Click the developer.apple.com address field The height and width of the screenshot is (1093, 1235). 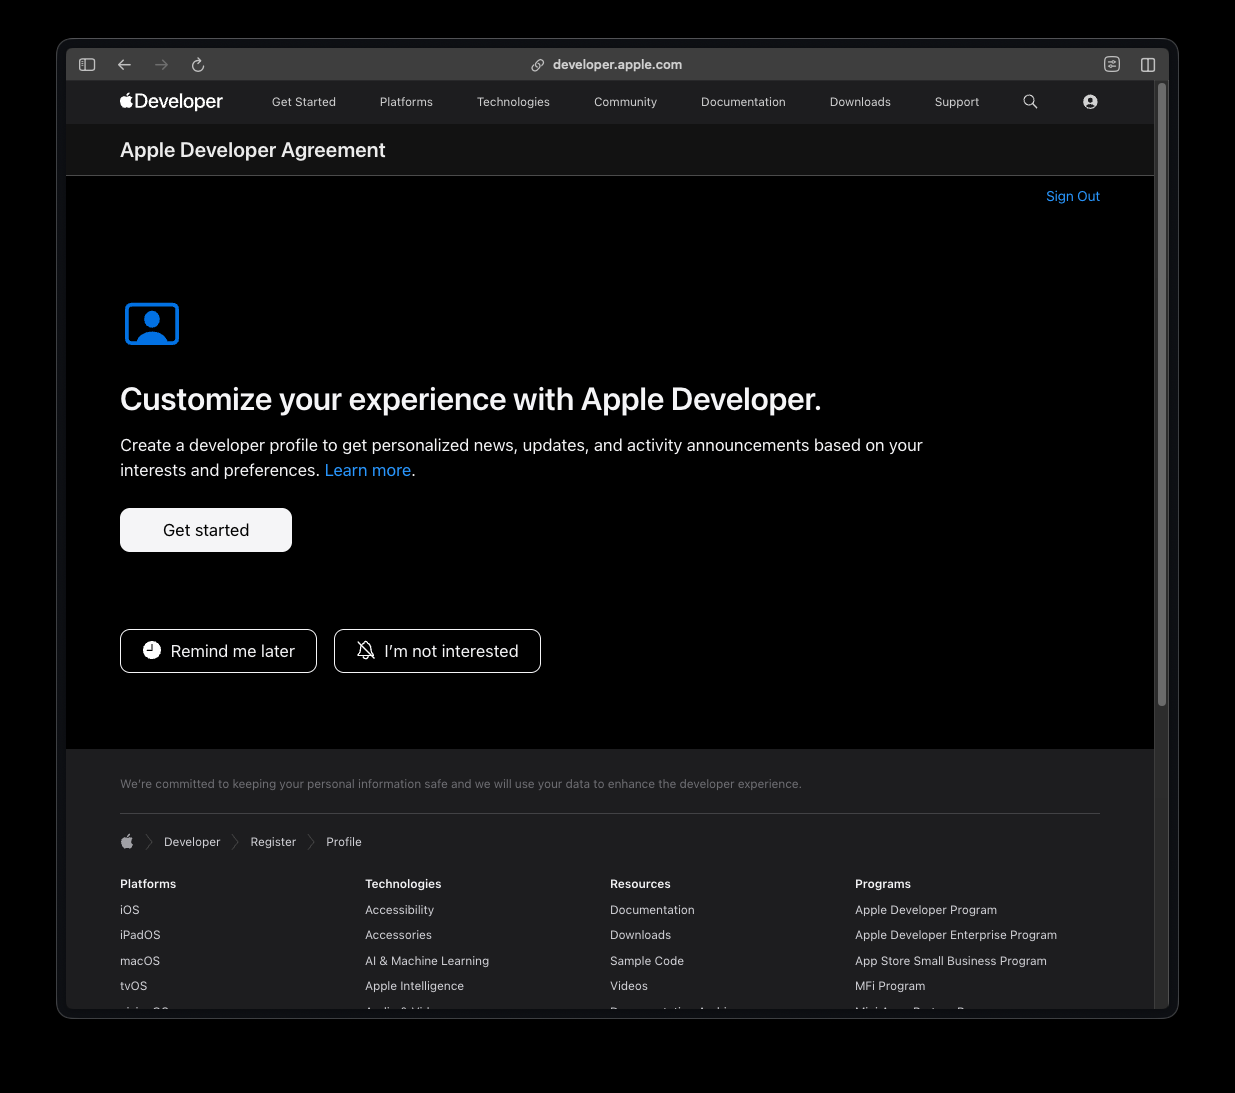coord(617,65)
